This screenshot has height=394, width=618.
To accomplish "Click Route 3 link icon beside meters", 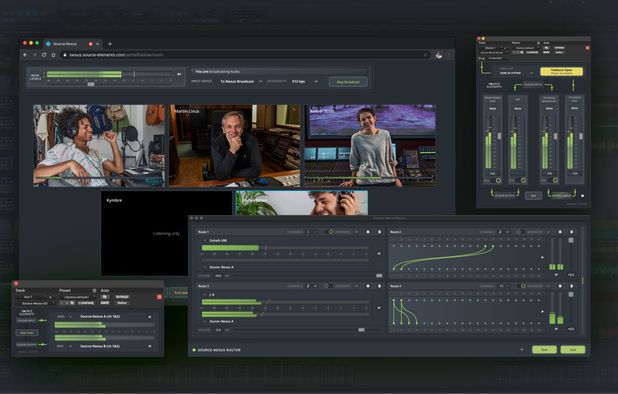I will point(379,308).
